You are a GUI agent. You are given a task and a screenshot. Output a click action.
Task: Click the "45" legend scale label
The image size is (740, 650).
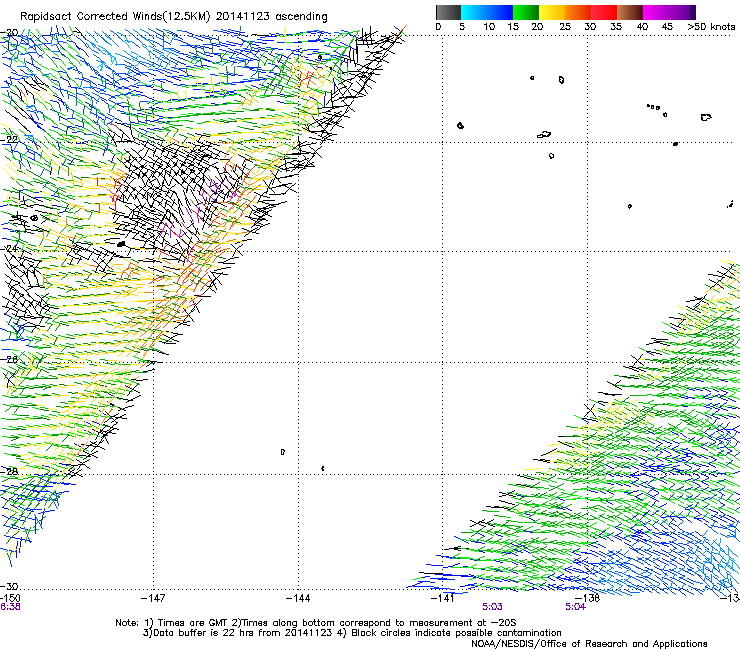click(667, 27)
